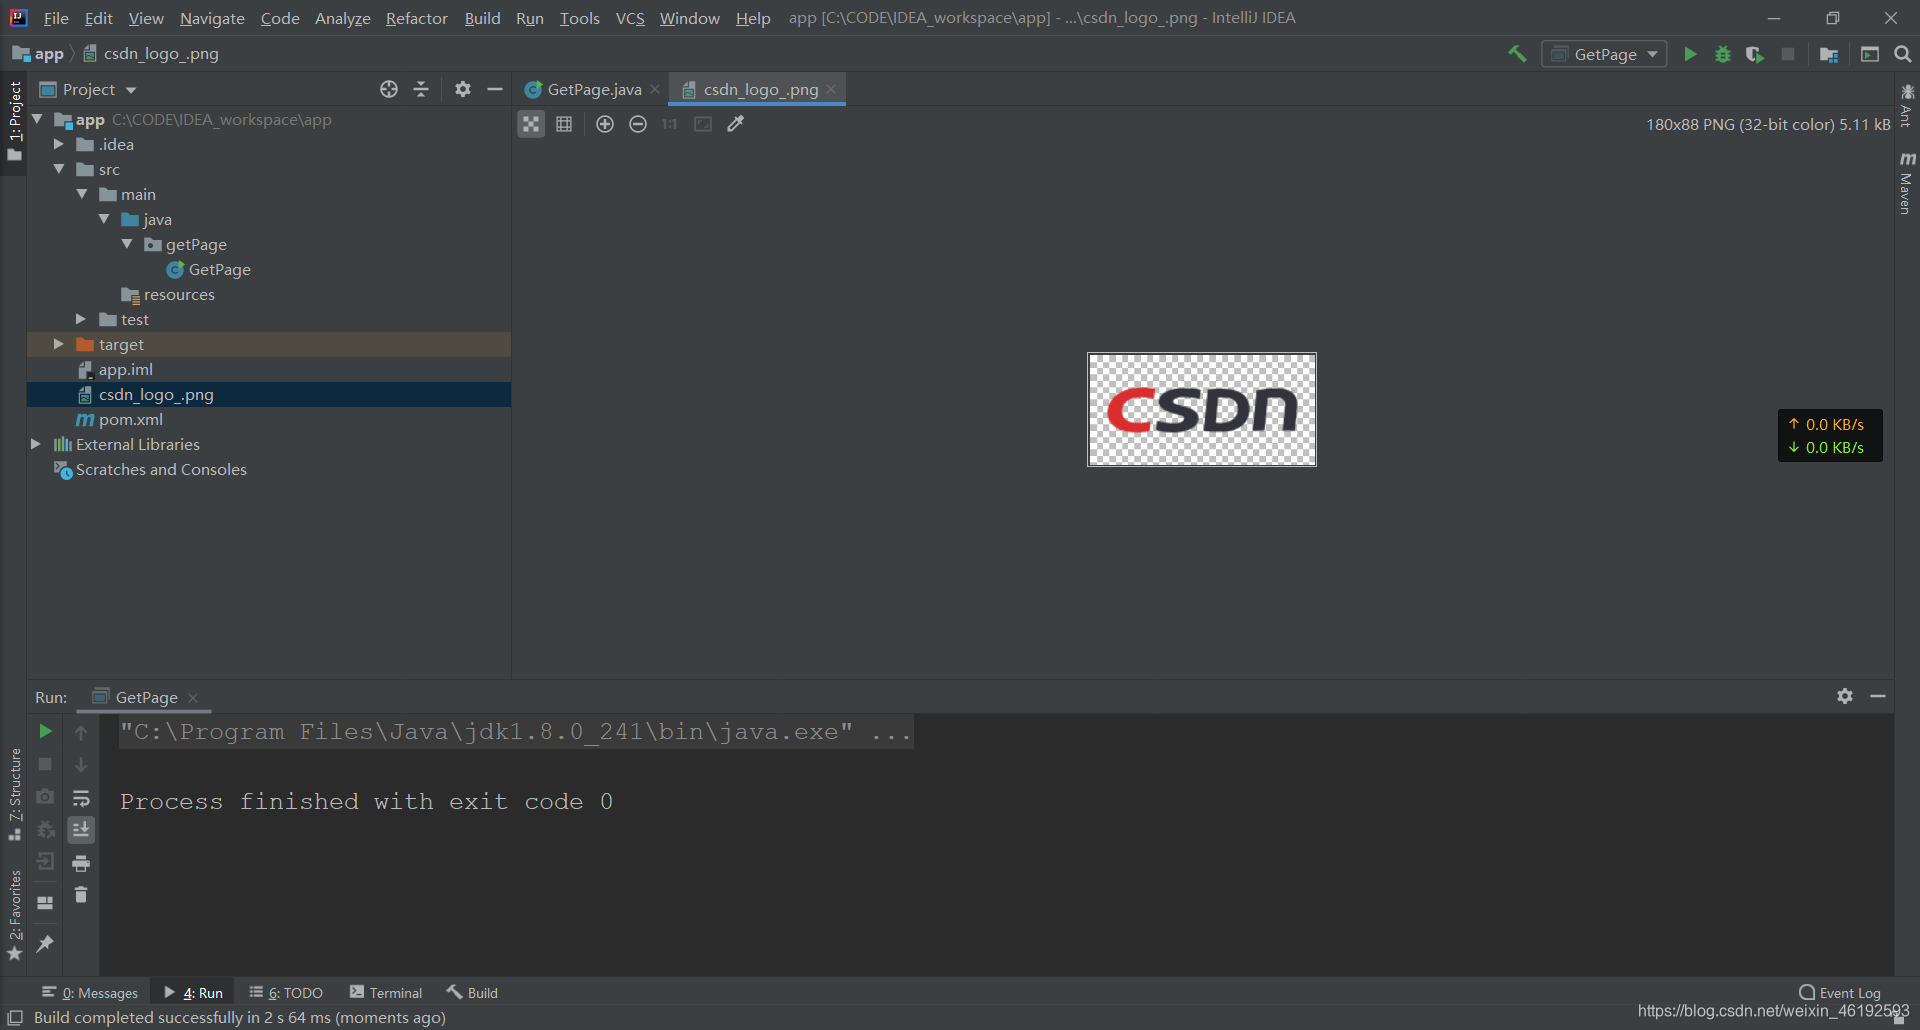
Task: Open the 0: Messages tool window
Action: [90, 992]
